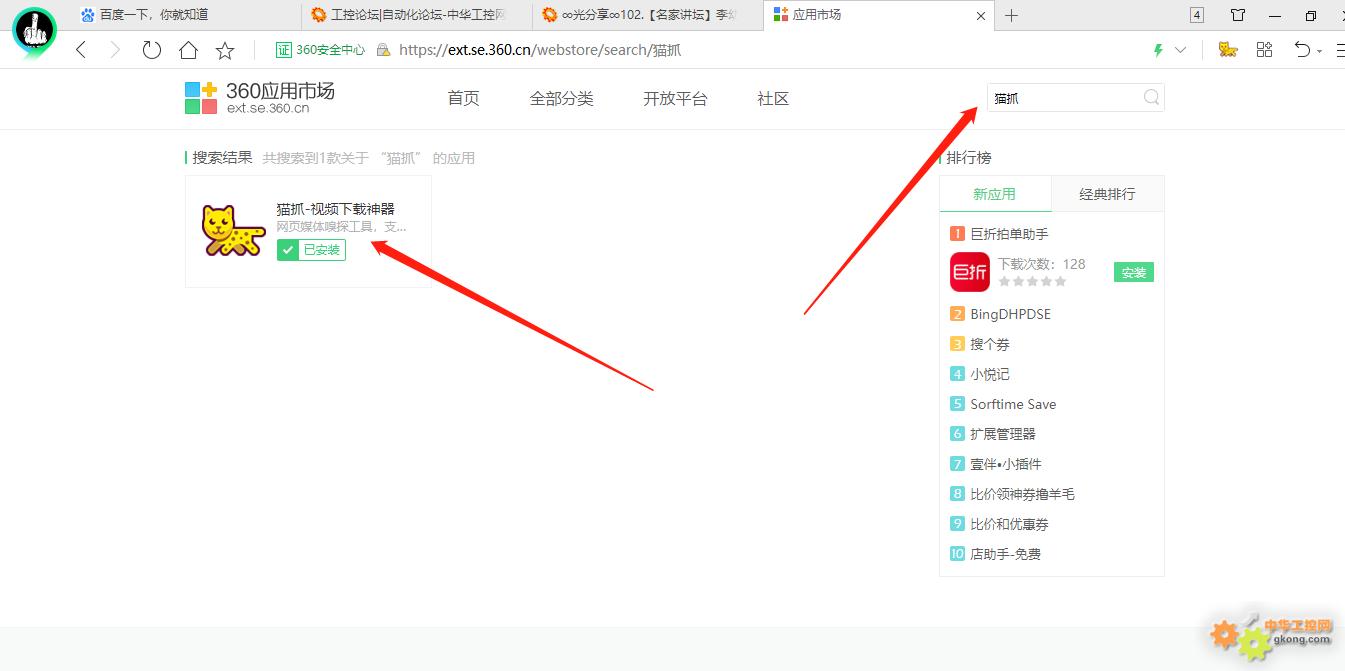Open 店助手-免费 in the ranking list
1345x671 pixels.
coord(1005,554)
